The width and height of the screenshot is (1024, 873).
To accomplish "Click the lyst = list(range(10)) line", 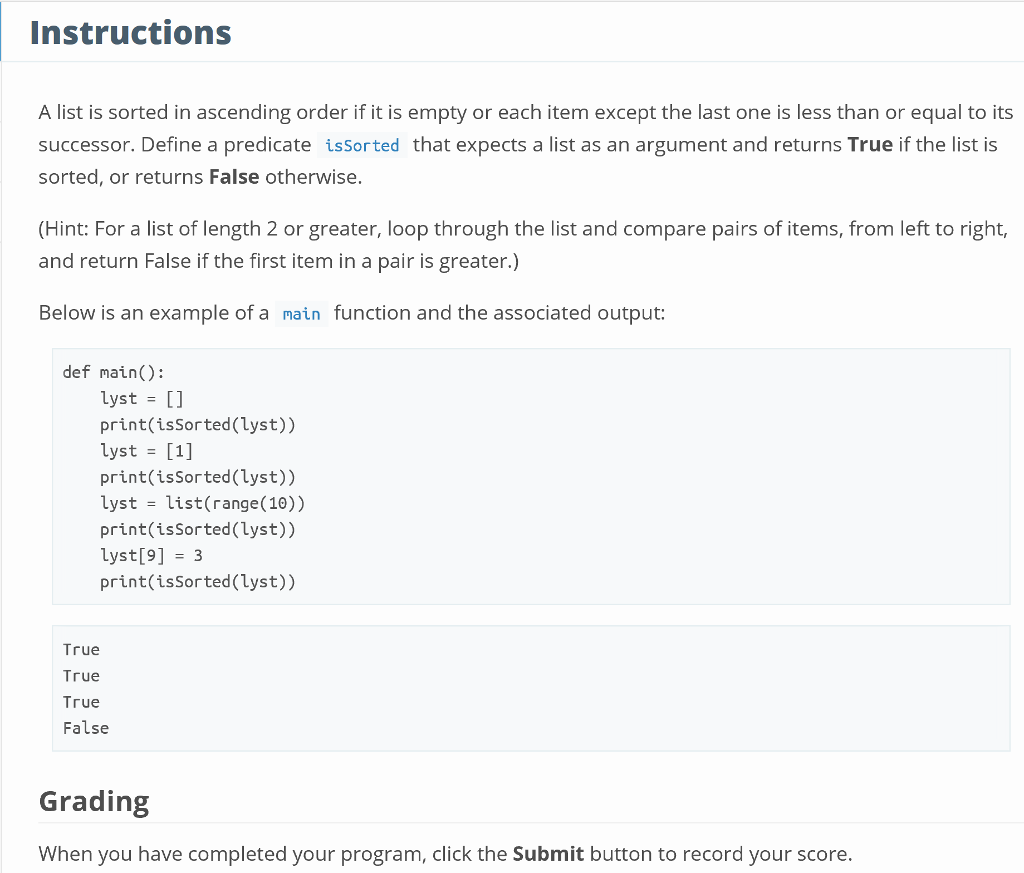I will (x=202, y=503).
